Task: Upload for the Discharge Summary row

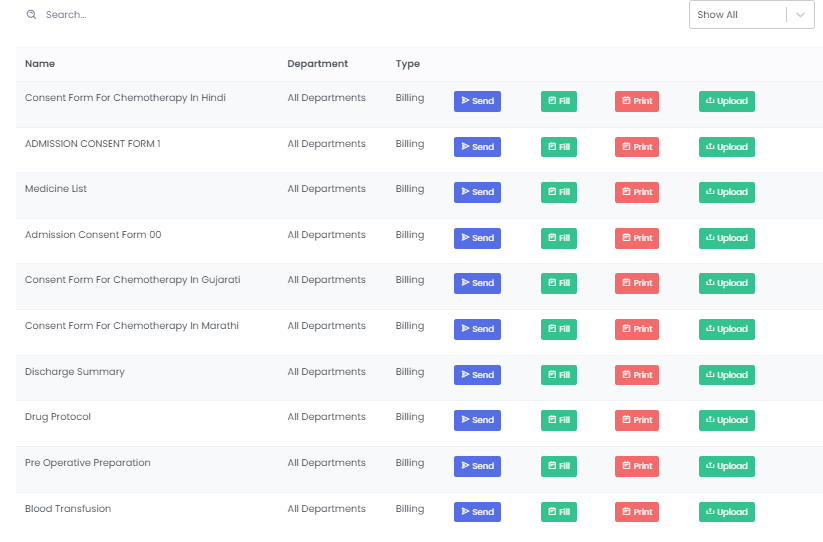Action: [726, 375]
